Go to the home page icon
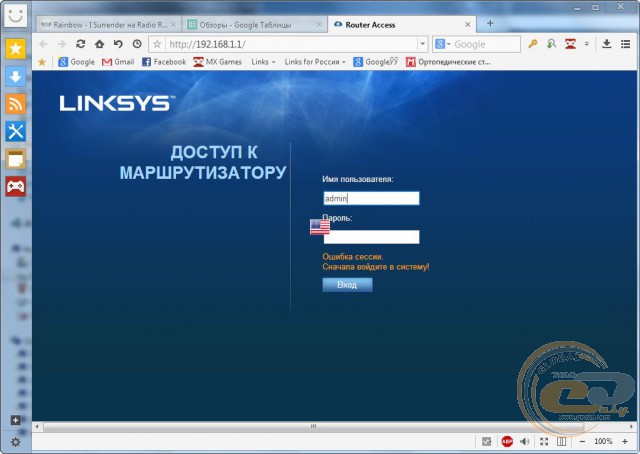 pos(99,44)
